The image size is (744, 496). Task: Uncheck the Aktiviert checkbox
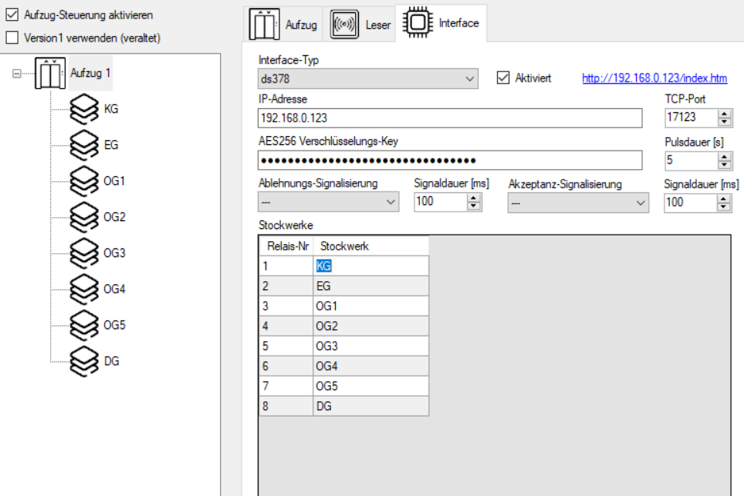503,78
